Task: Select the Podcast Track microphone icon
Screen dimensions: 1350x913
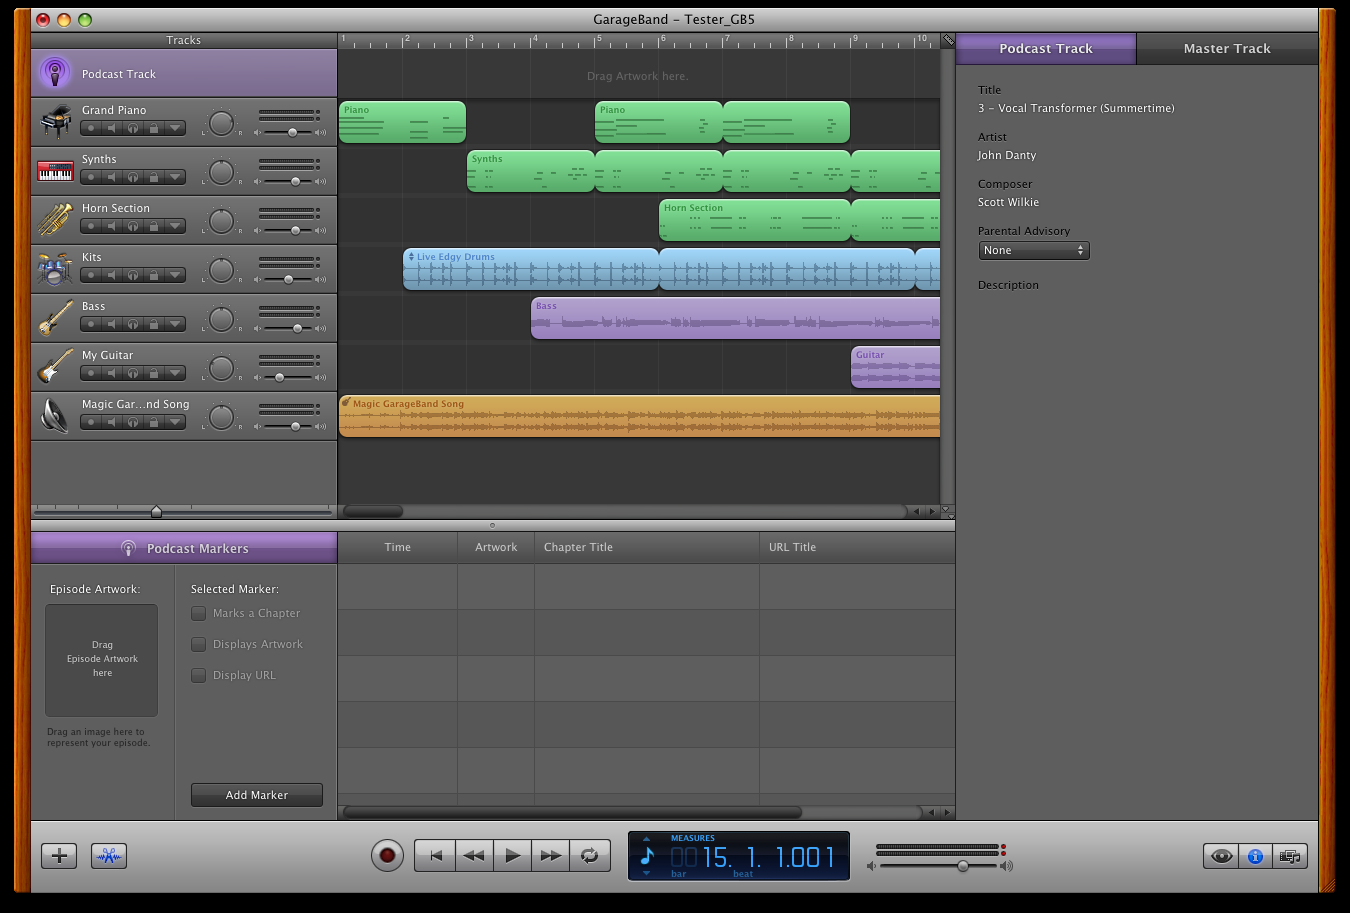Action: (x=55, y=73)
